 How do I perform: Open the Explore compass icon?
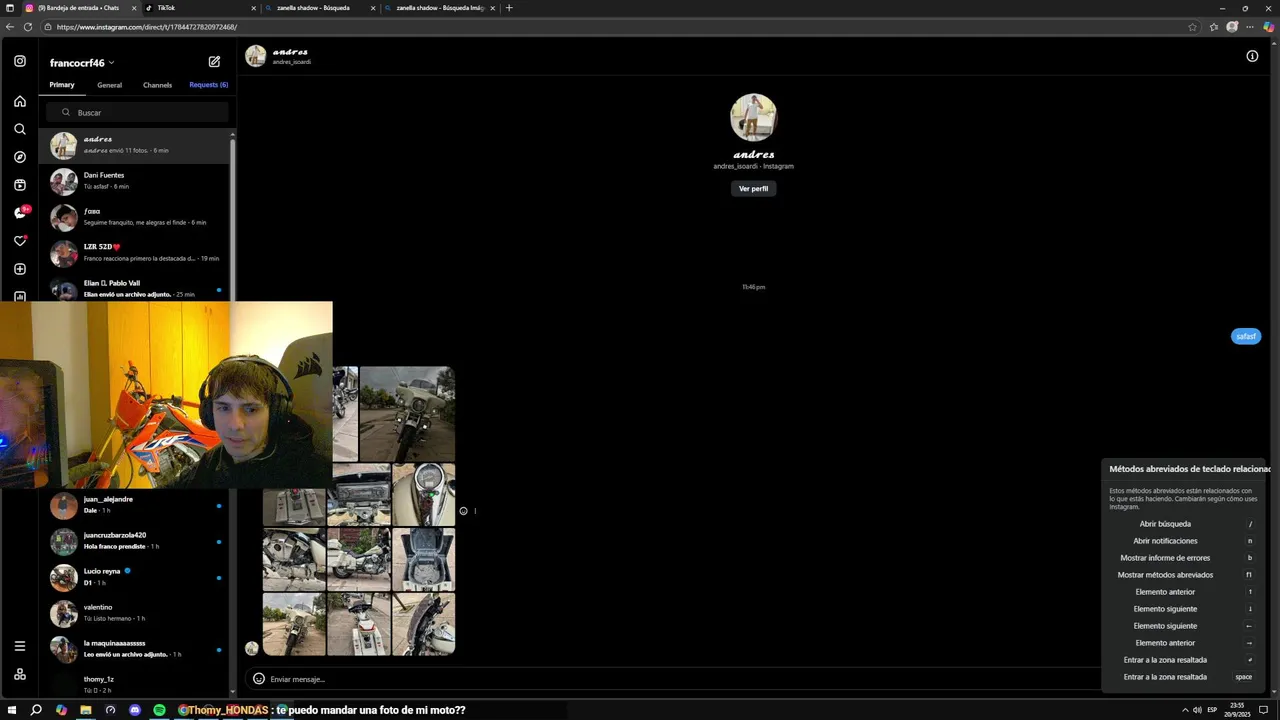19,157
